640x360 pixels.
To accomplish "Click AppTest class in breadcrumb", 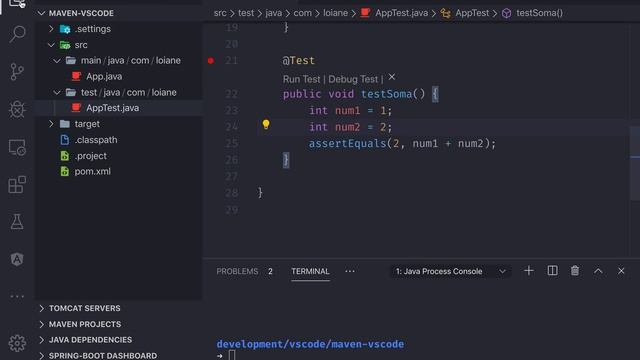I will click(x=472, y=13).
